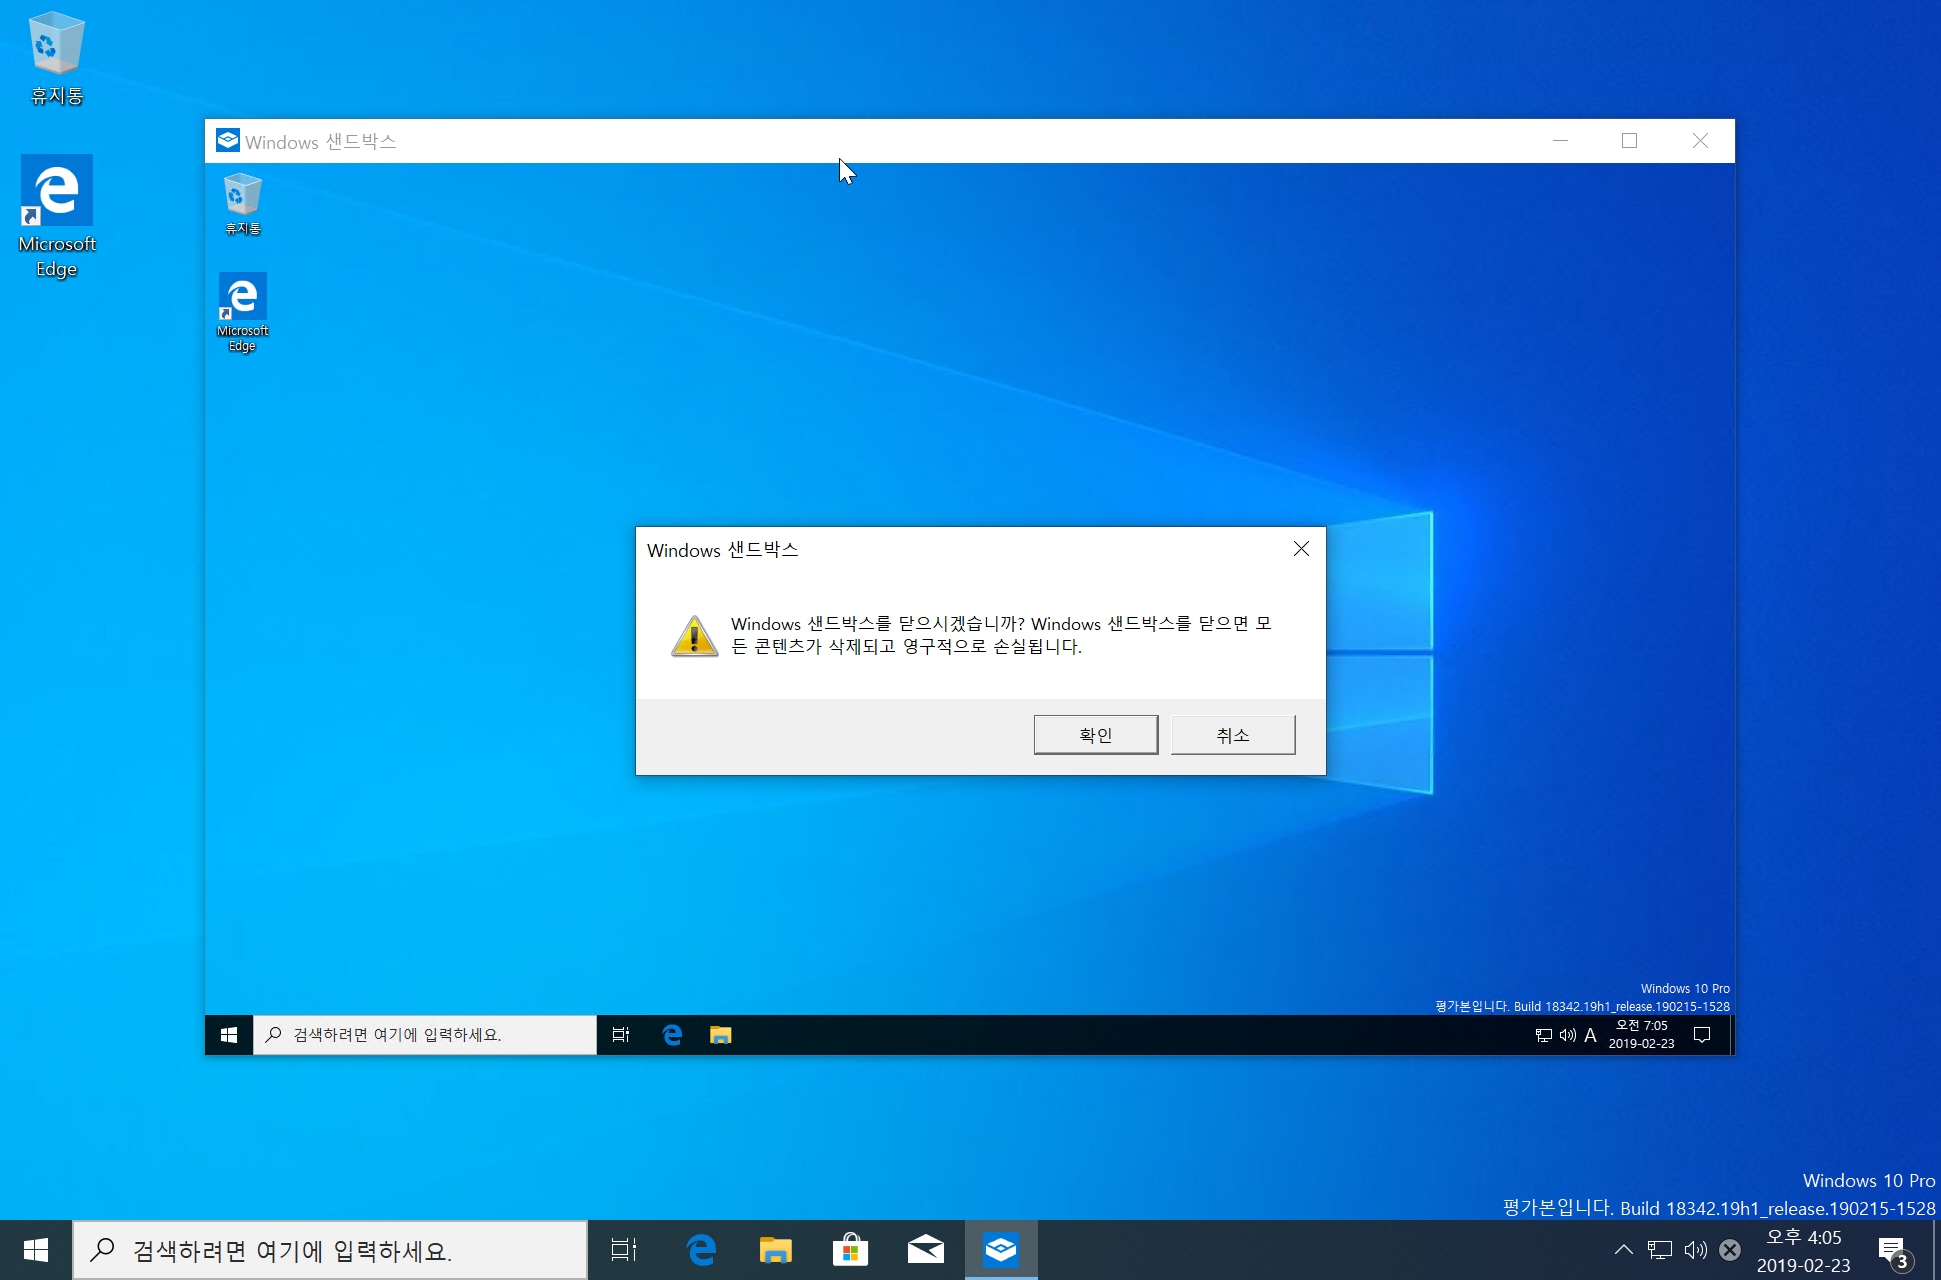
Task: Open host clock showing 오후 4:05
Action: (x=1804, y=1251)
